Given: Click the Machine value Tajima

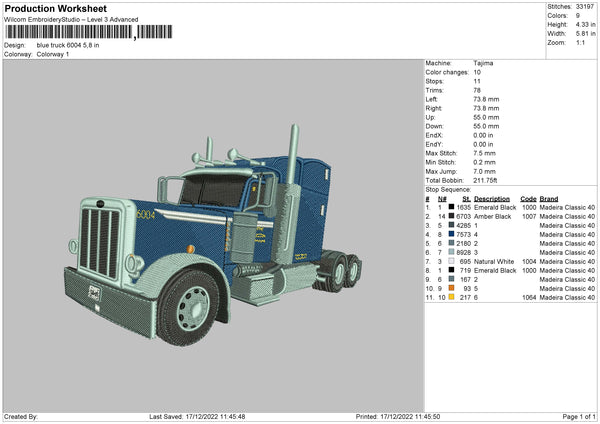Looking at the screenshot, I should (x=483, y=63).
